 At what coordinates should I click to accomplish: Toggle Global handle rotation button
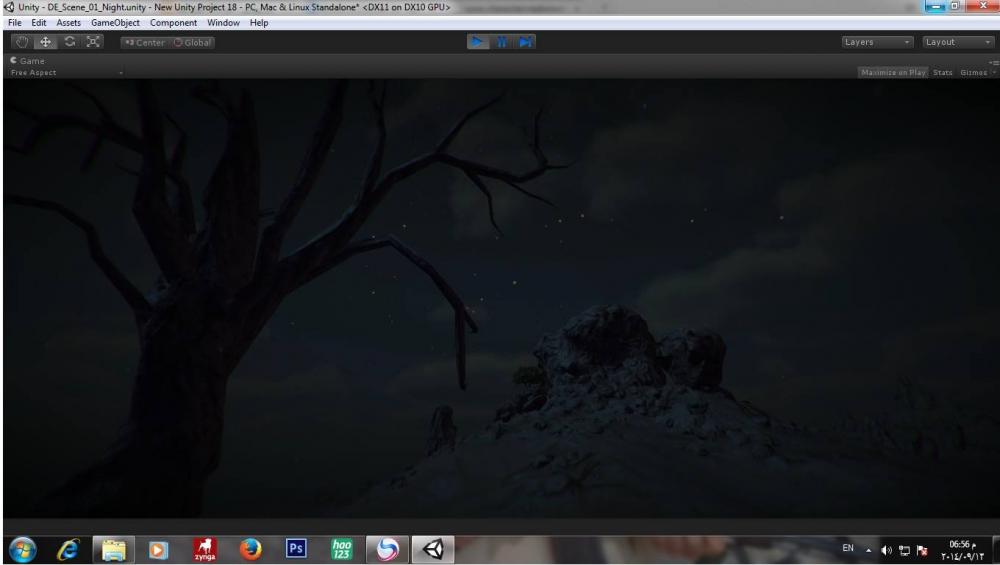(x=192, y=43)
